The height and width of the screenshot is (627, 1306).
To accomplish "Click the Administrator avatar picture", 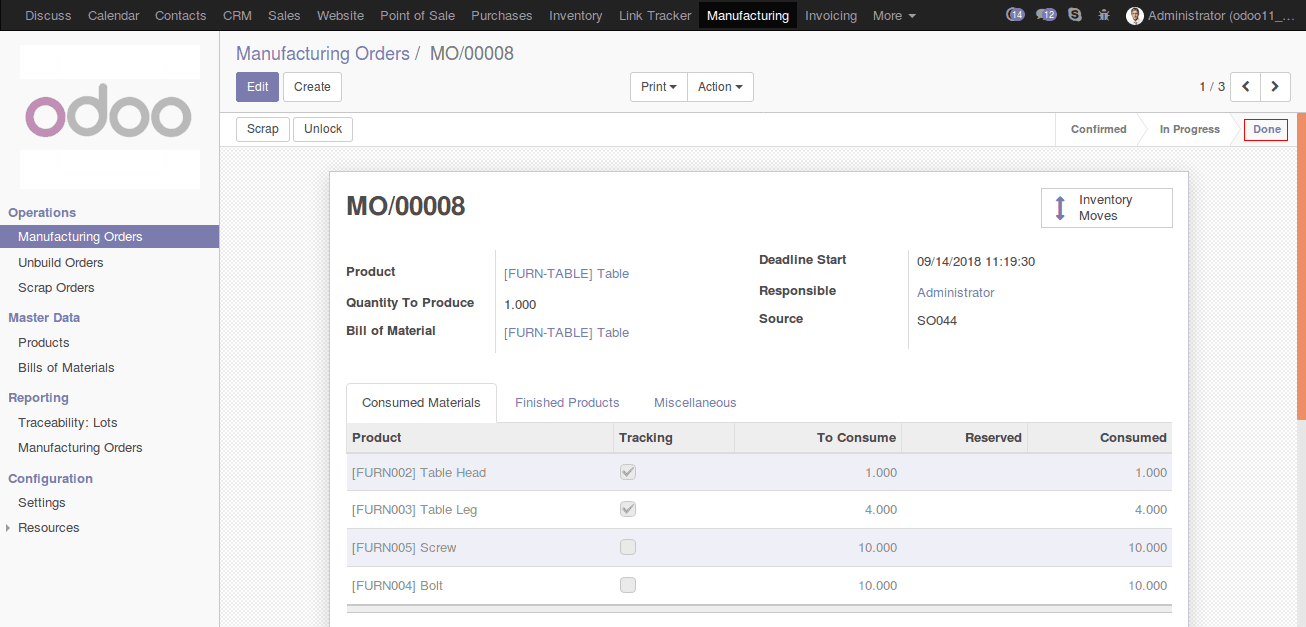I will [1134, 15].
